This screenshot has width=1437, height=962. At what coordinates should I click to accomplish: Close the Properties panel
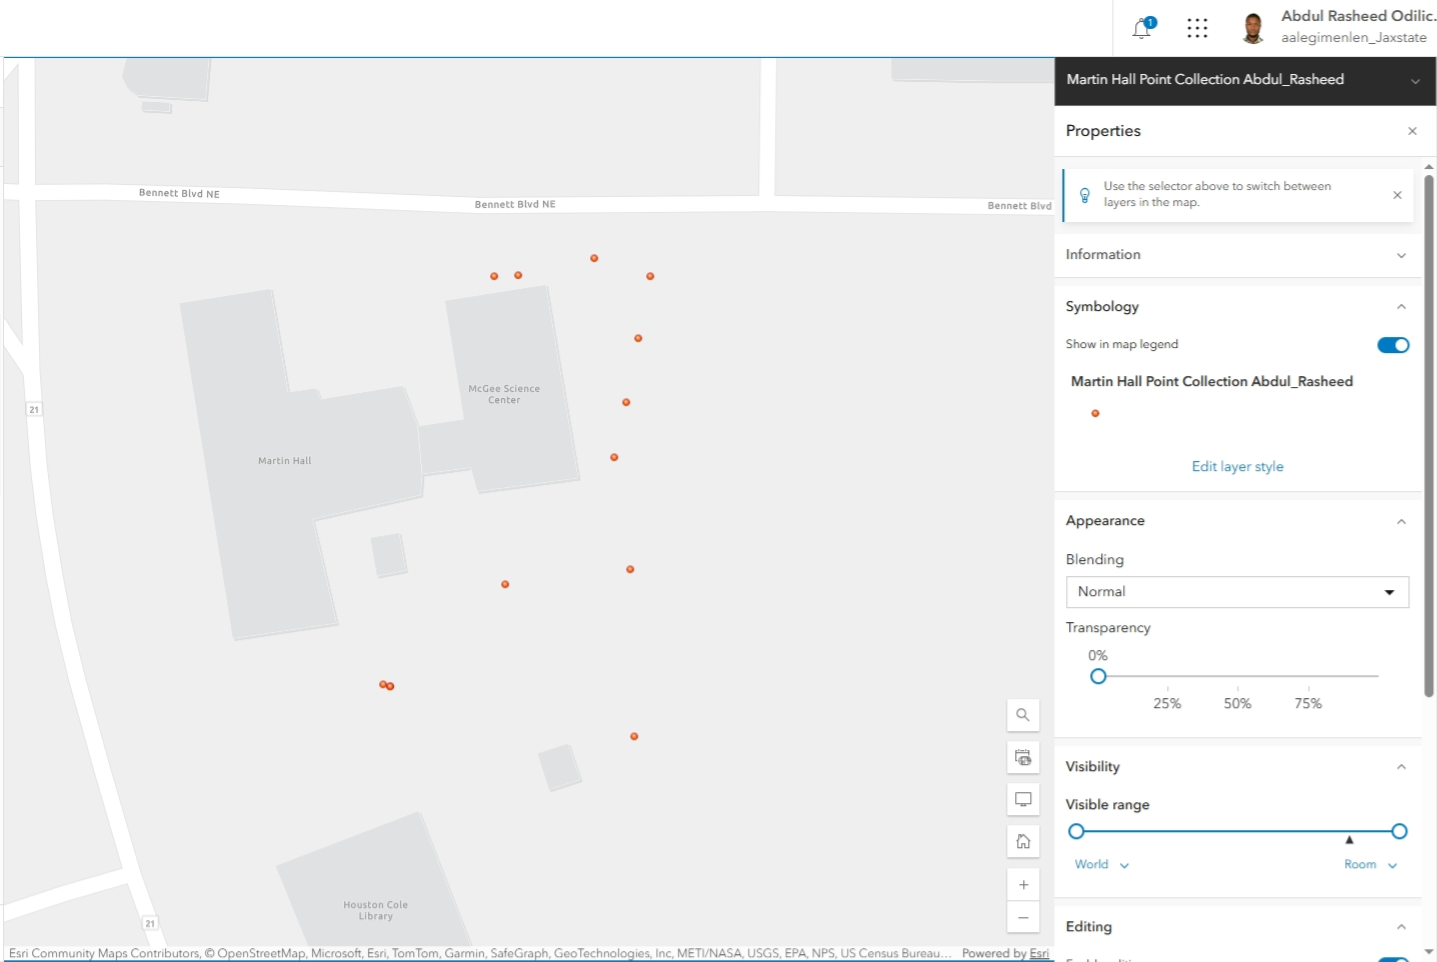(x=1412, y=131)
